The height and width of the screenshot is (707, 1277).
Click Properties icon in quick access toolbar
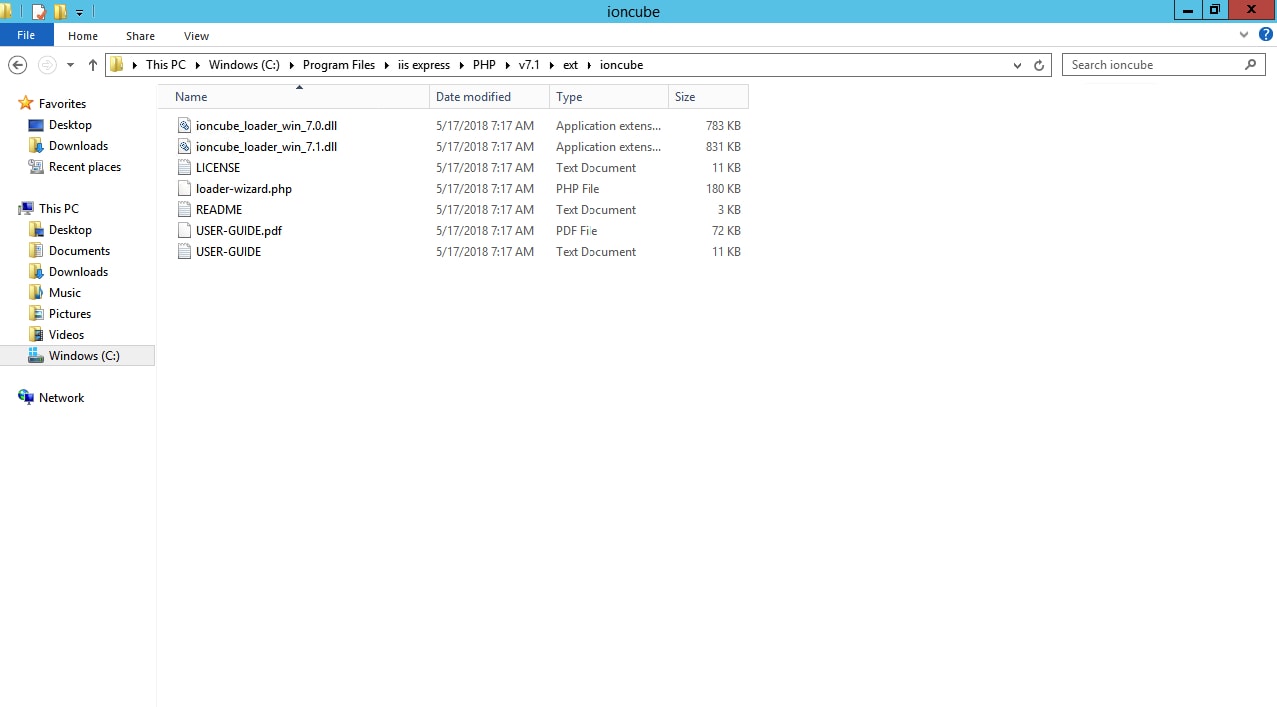click(39, 12)
